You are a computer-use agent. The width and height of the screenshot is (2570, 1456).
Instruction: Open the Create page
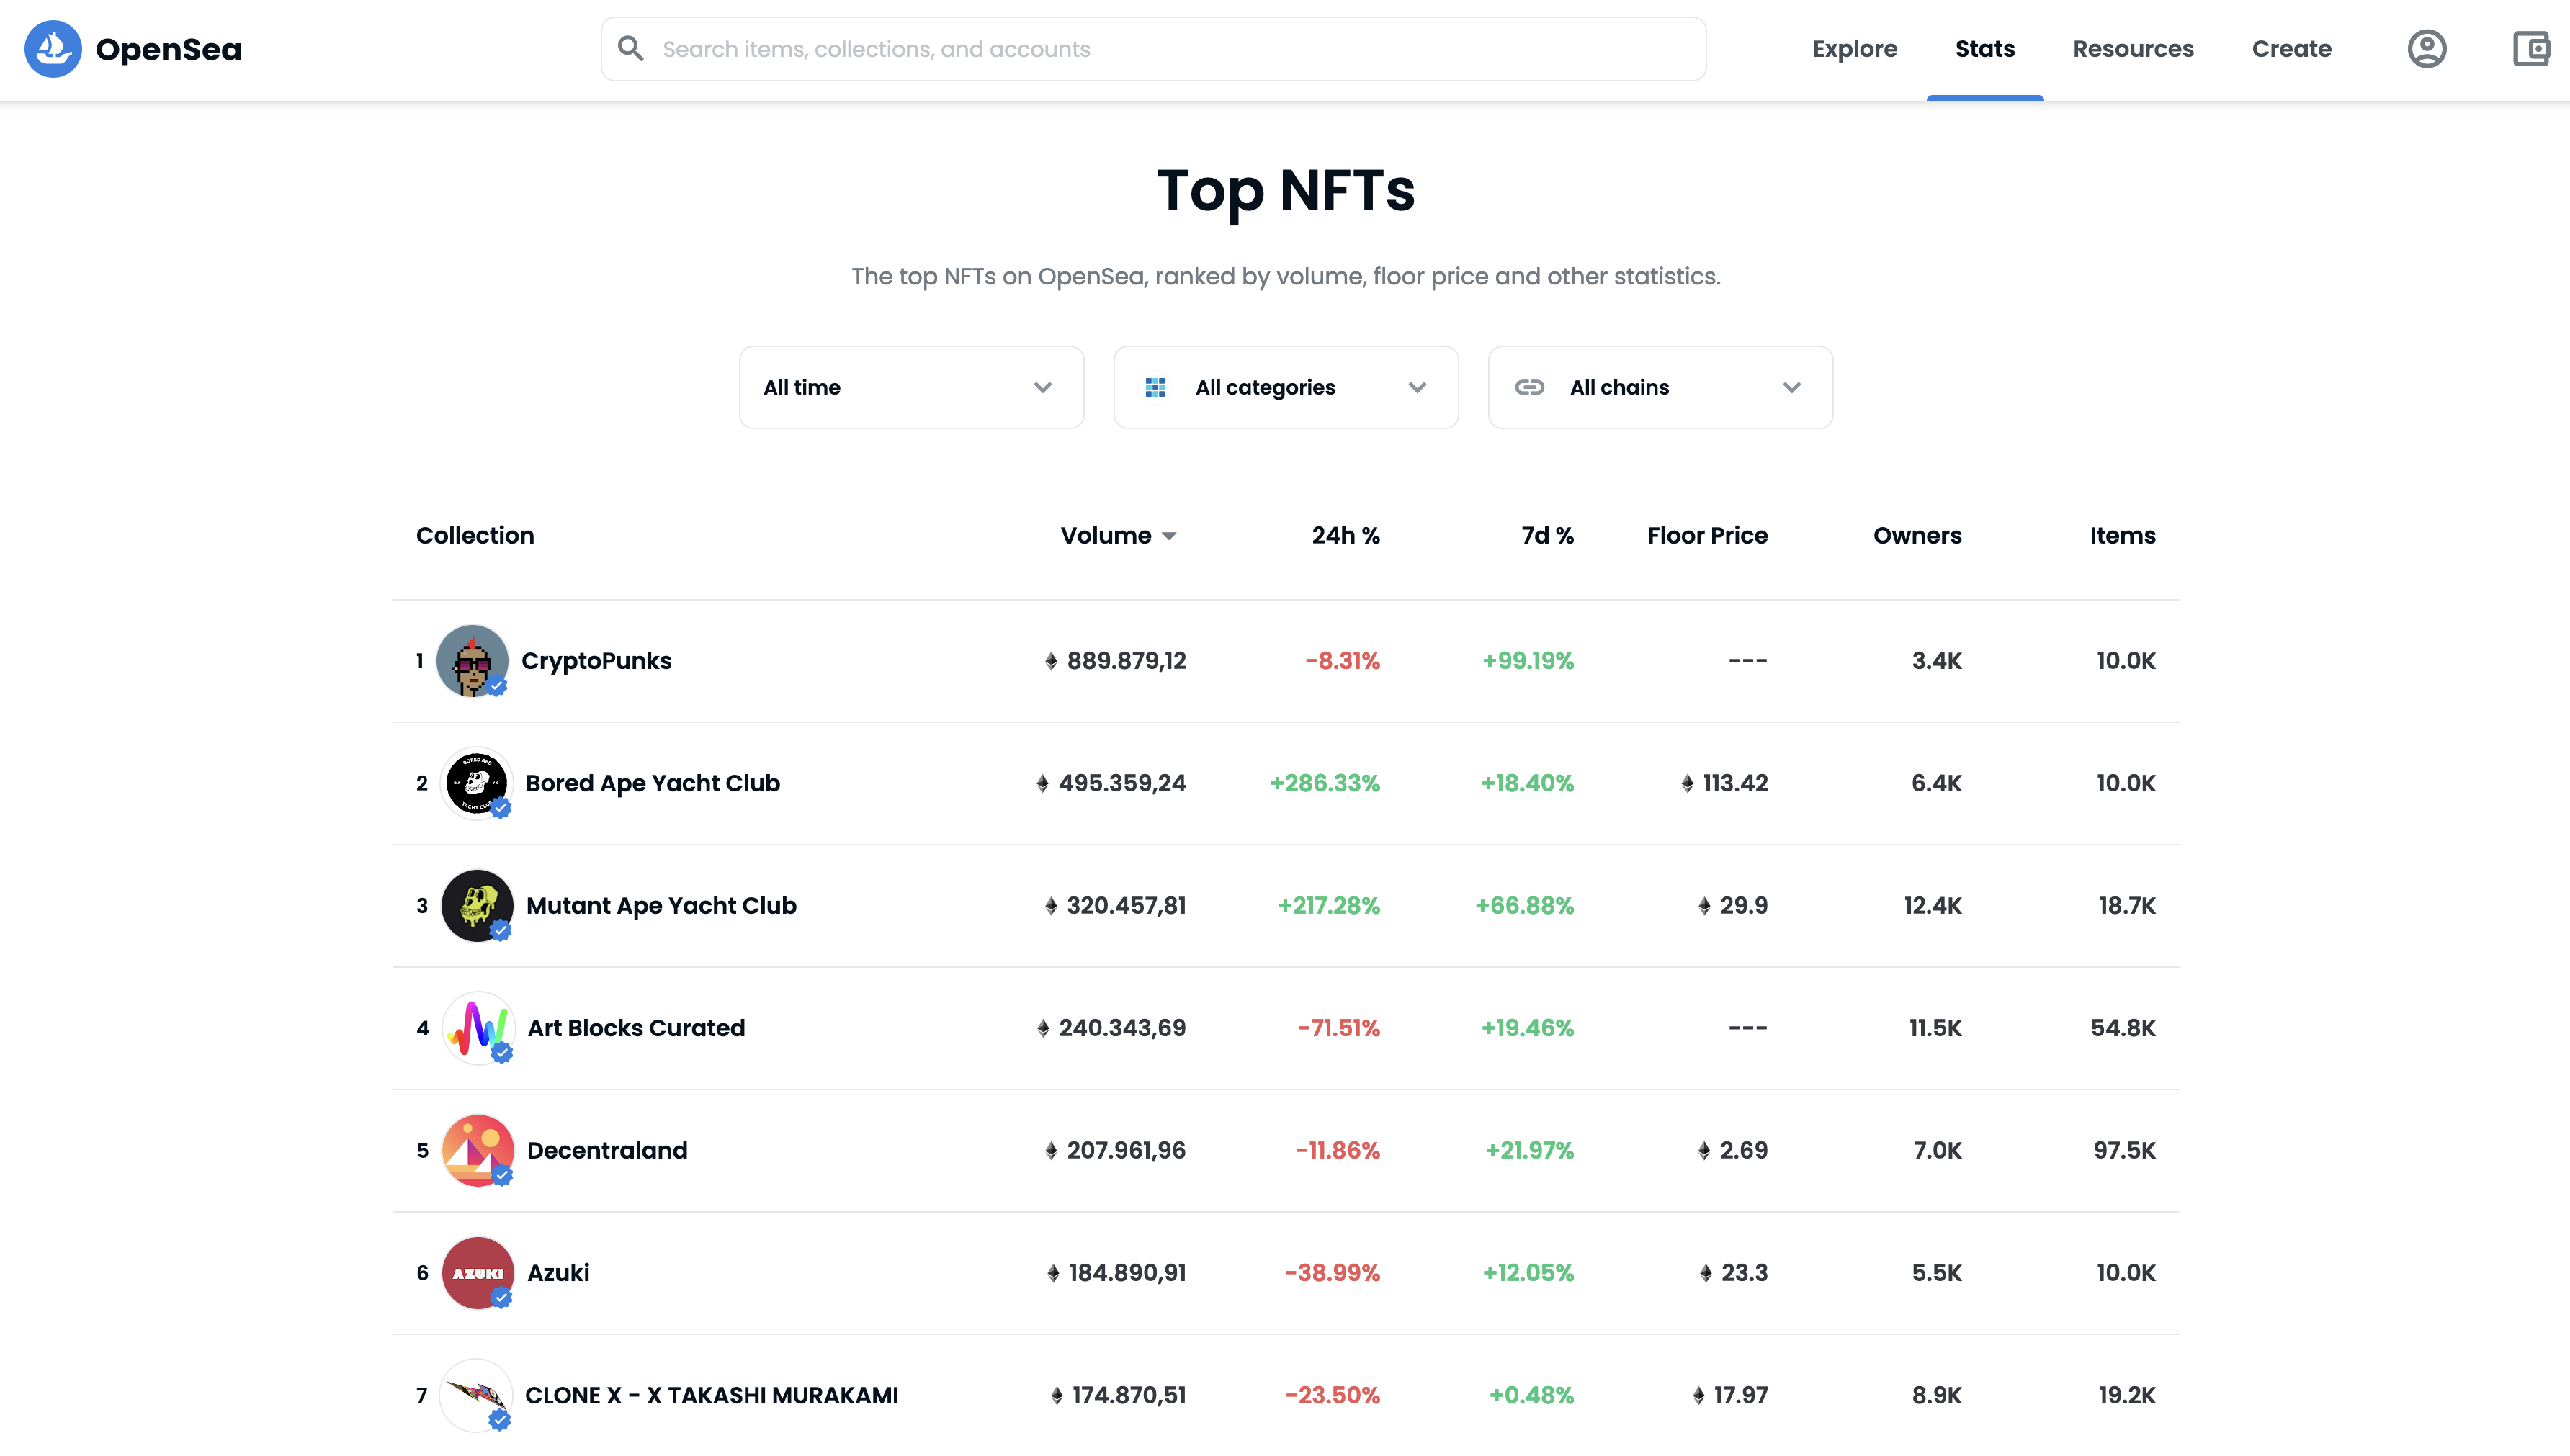(x=2292, y=49)
